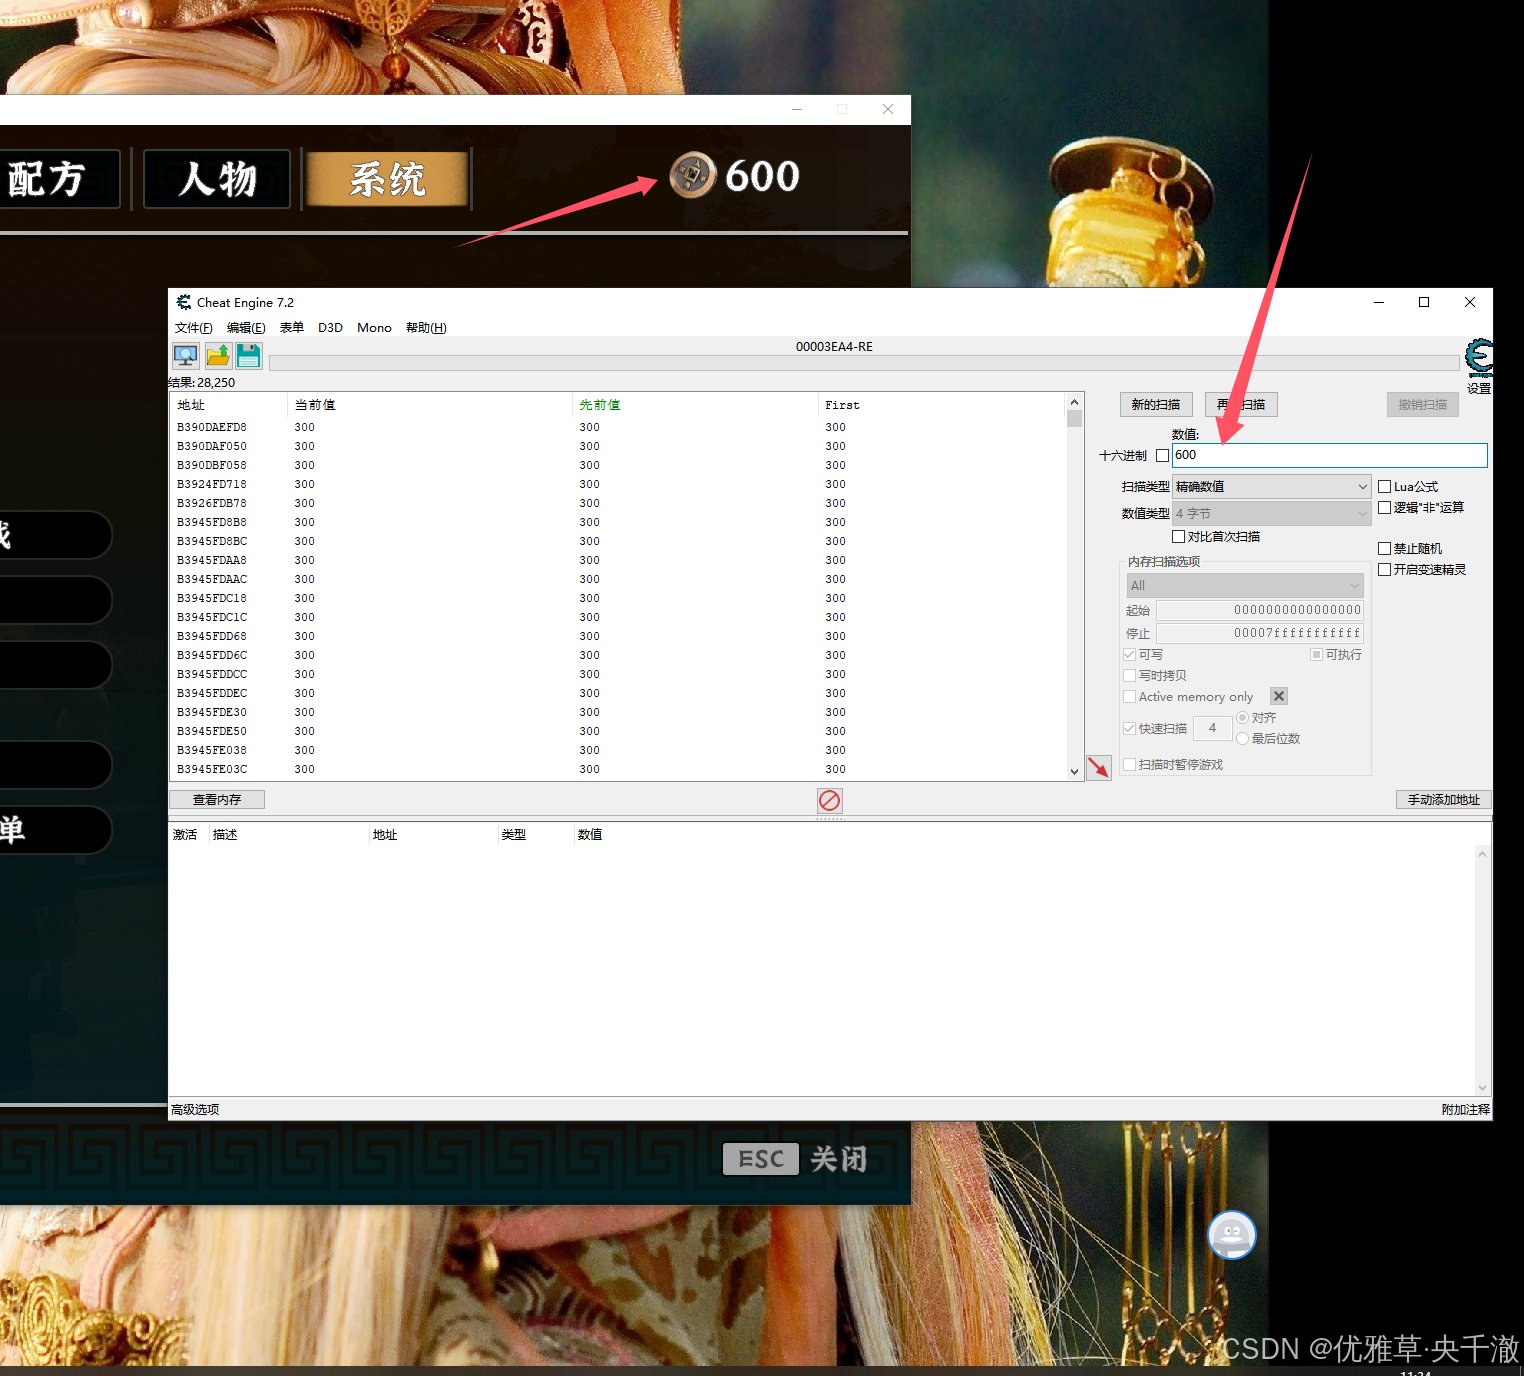This screenshot has width=1524, height=1376.
Task: Click the results list scroll down arrow
Action: click(x=1075, y=772)
